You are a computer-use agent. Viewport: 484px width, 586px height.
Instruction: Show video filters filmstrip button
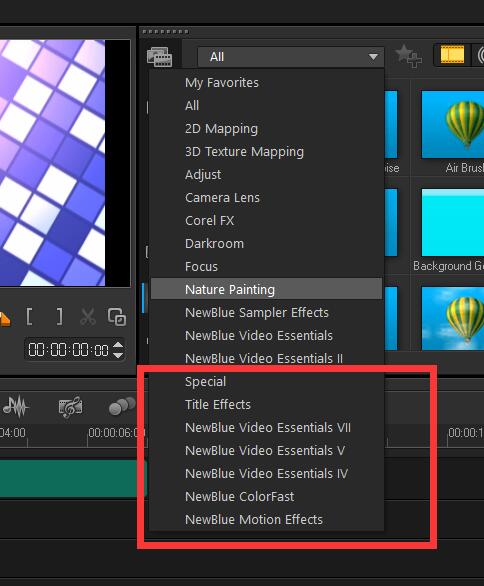pos(452,55)
